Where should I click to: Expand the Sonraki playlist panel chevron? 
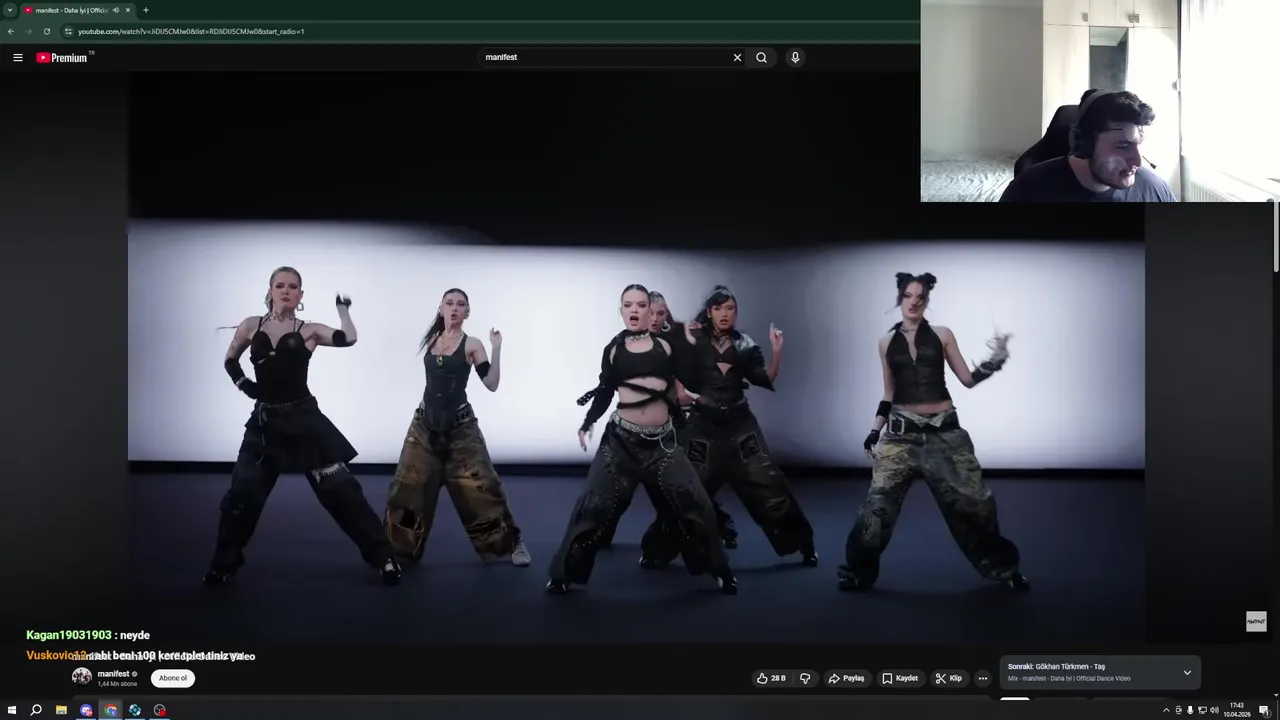point(1187,672)
